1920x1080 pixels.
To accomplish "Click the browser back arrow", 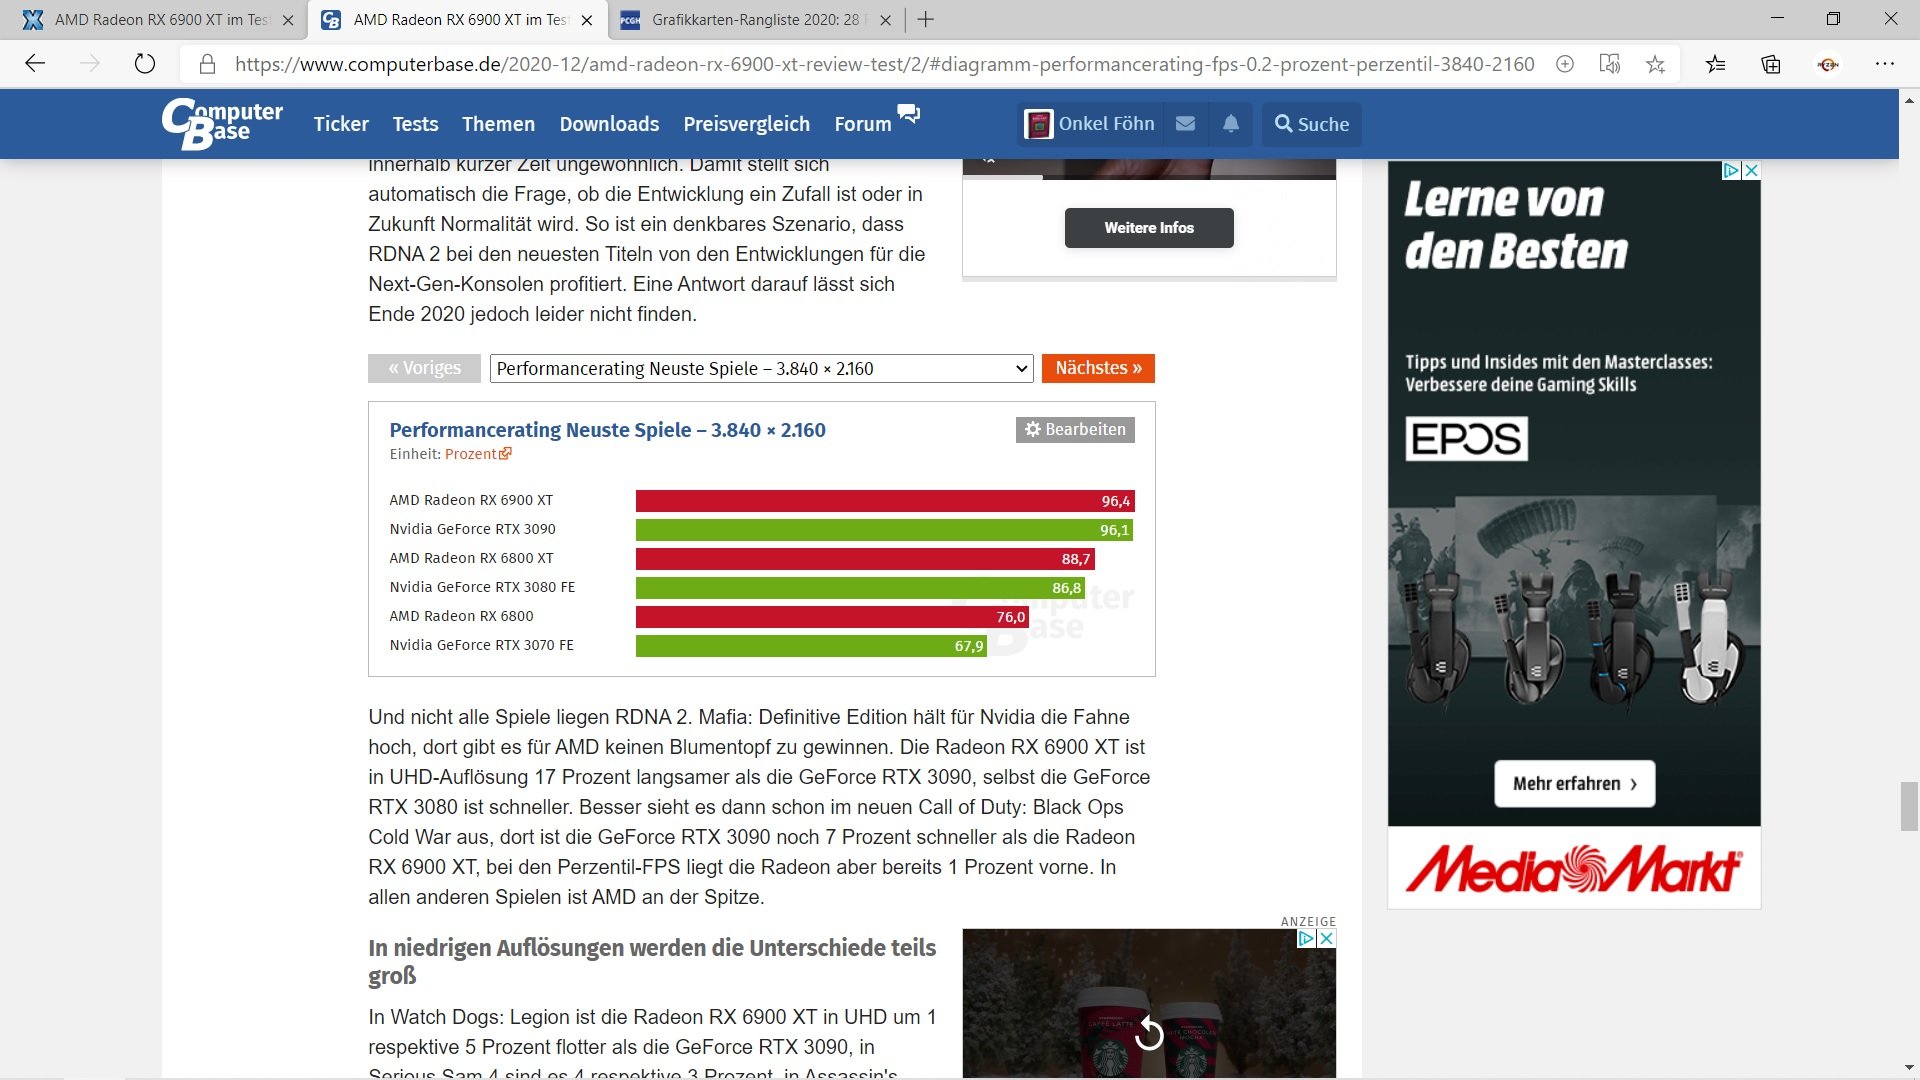I will 35,64.
